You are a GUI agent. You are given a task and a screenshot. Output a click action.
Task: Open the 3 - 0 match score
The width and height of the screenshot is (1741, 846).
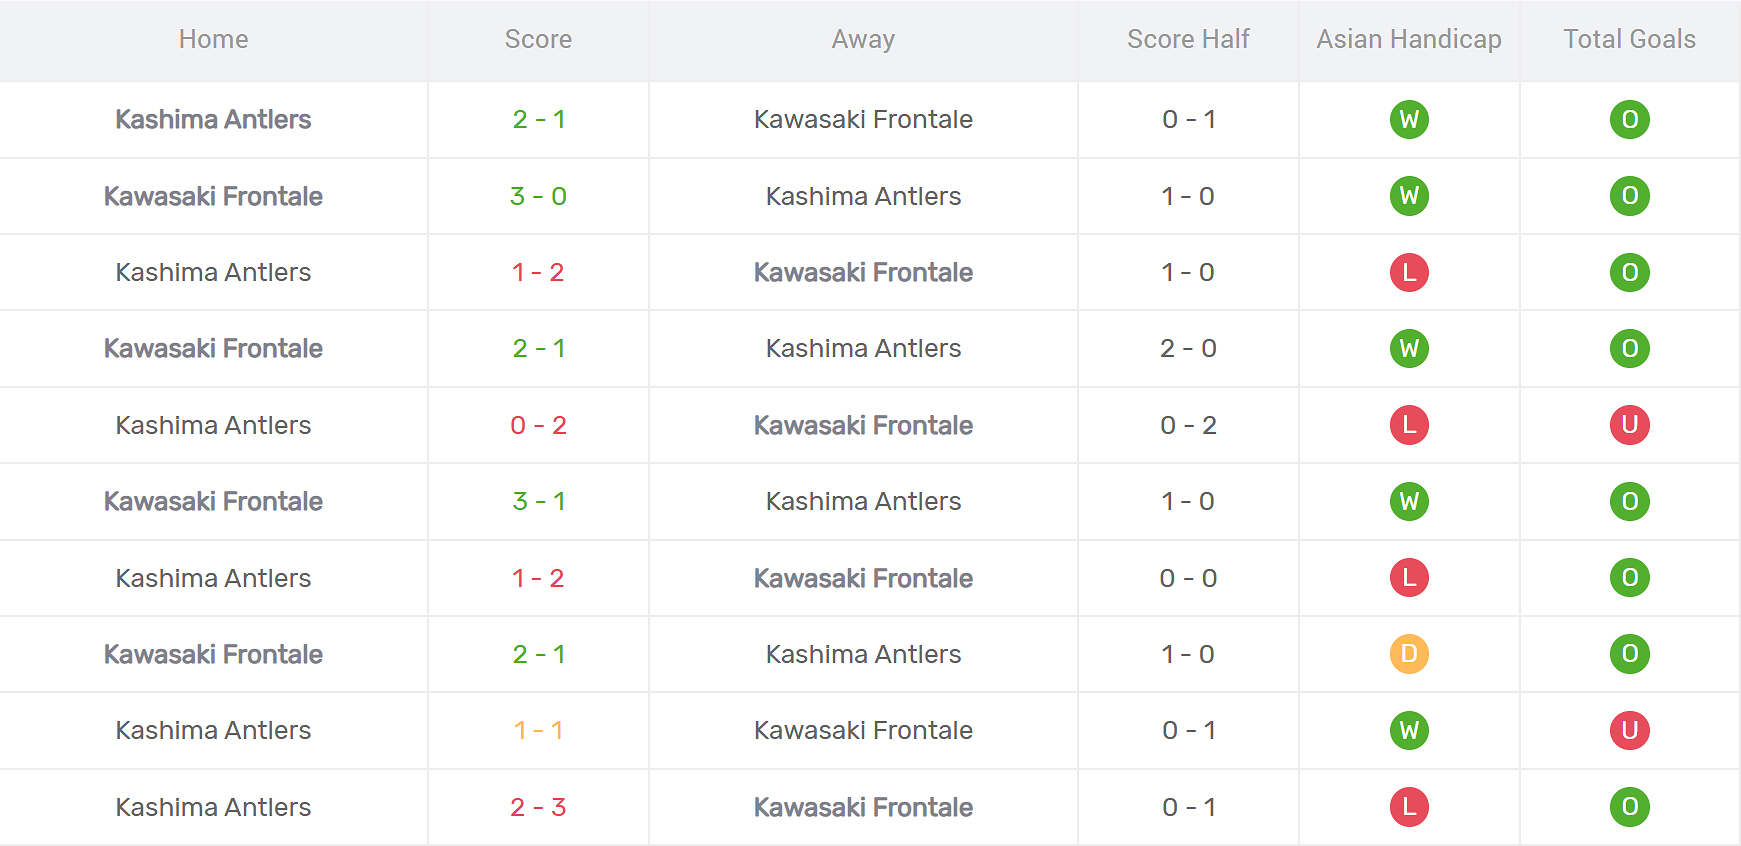538,196
